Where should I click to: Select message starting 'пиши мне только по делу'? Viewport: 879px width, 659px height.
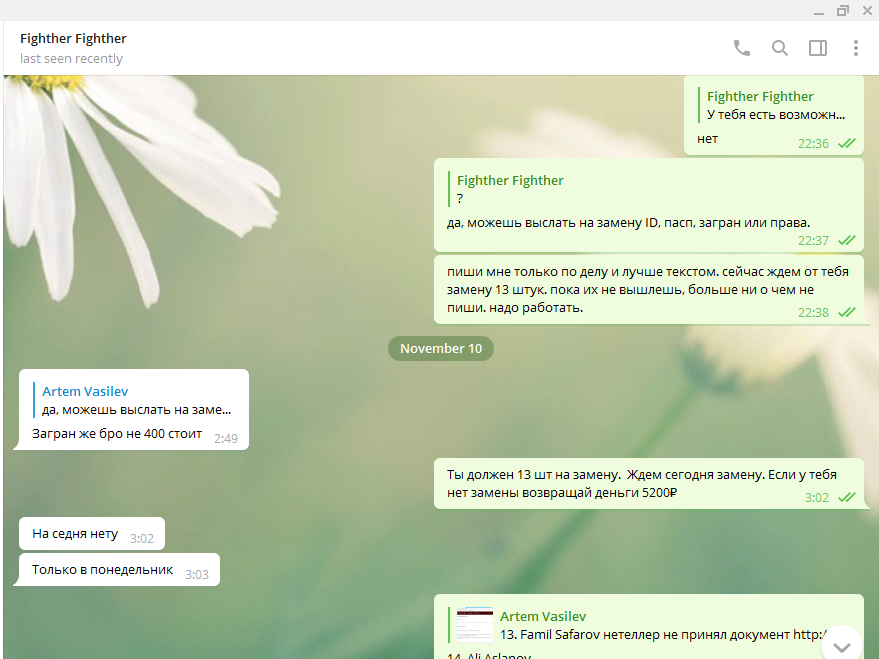[647, 290]
